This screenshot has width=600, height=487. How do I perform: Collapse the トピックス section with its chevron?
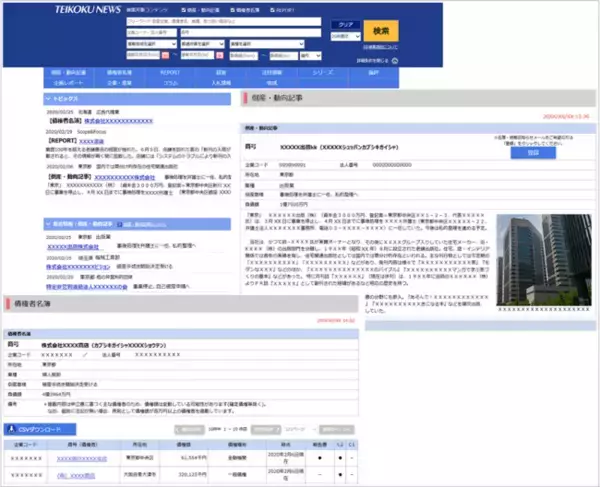pos(48,100)
